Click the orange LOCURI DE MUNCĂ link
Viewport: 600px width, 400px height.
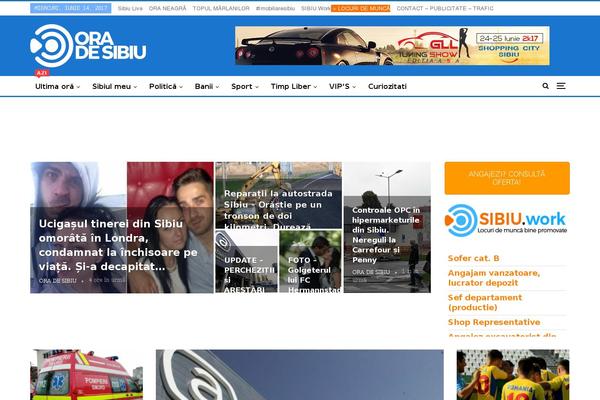tap(361, 8)
